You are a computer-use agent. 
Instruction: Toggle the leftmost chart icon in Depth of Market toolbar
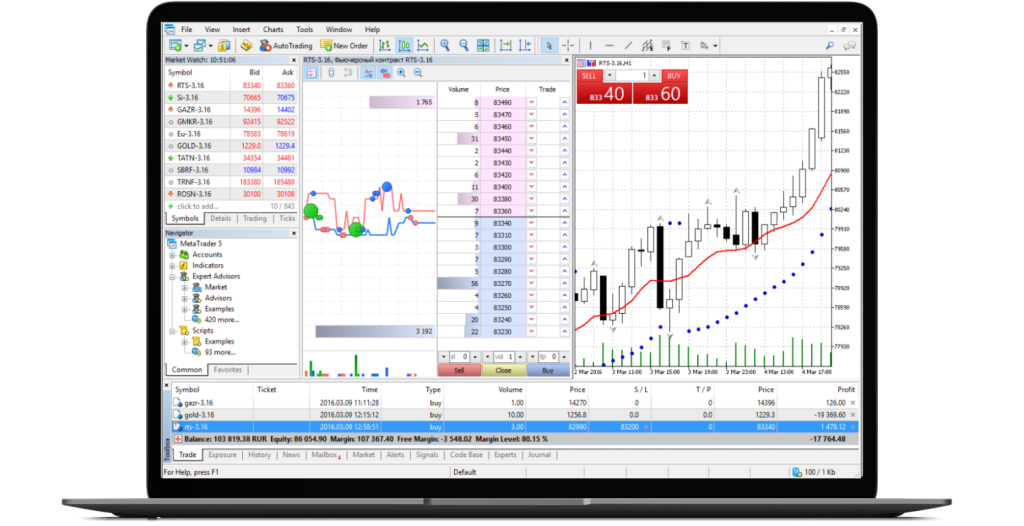(312, 73)
